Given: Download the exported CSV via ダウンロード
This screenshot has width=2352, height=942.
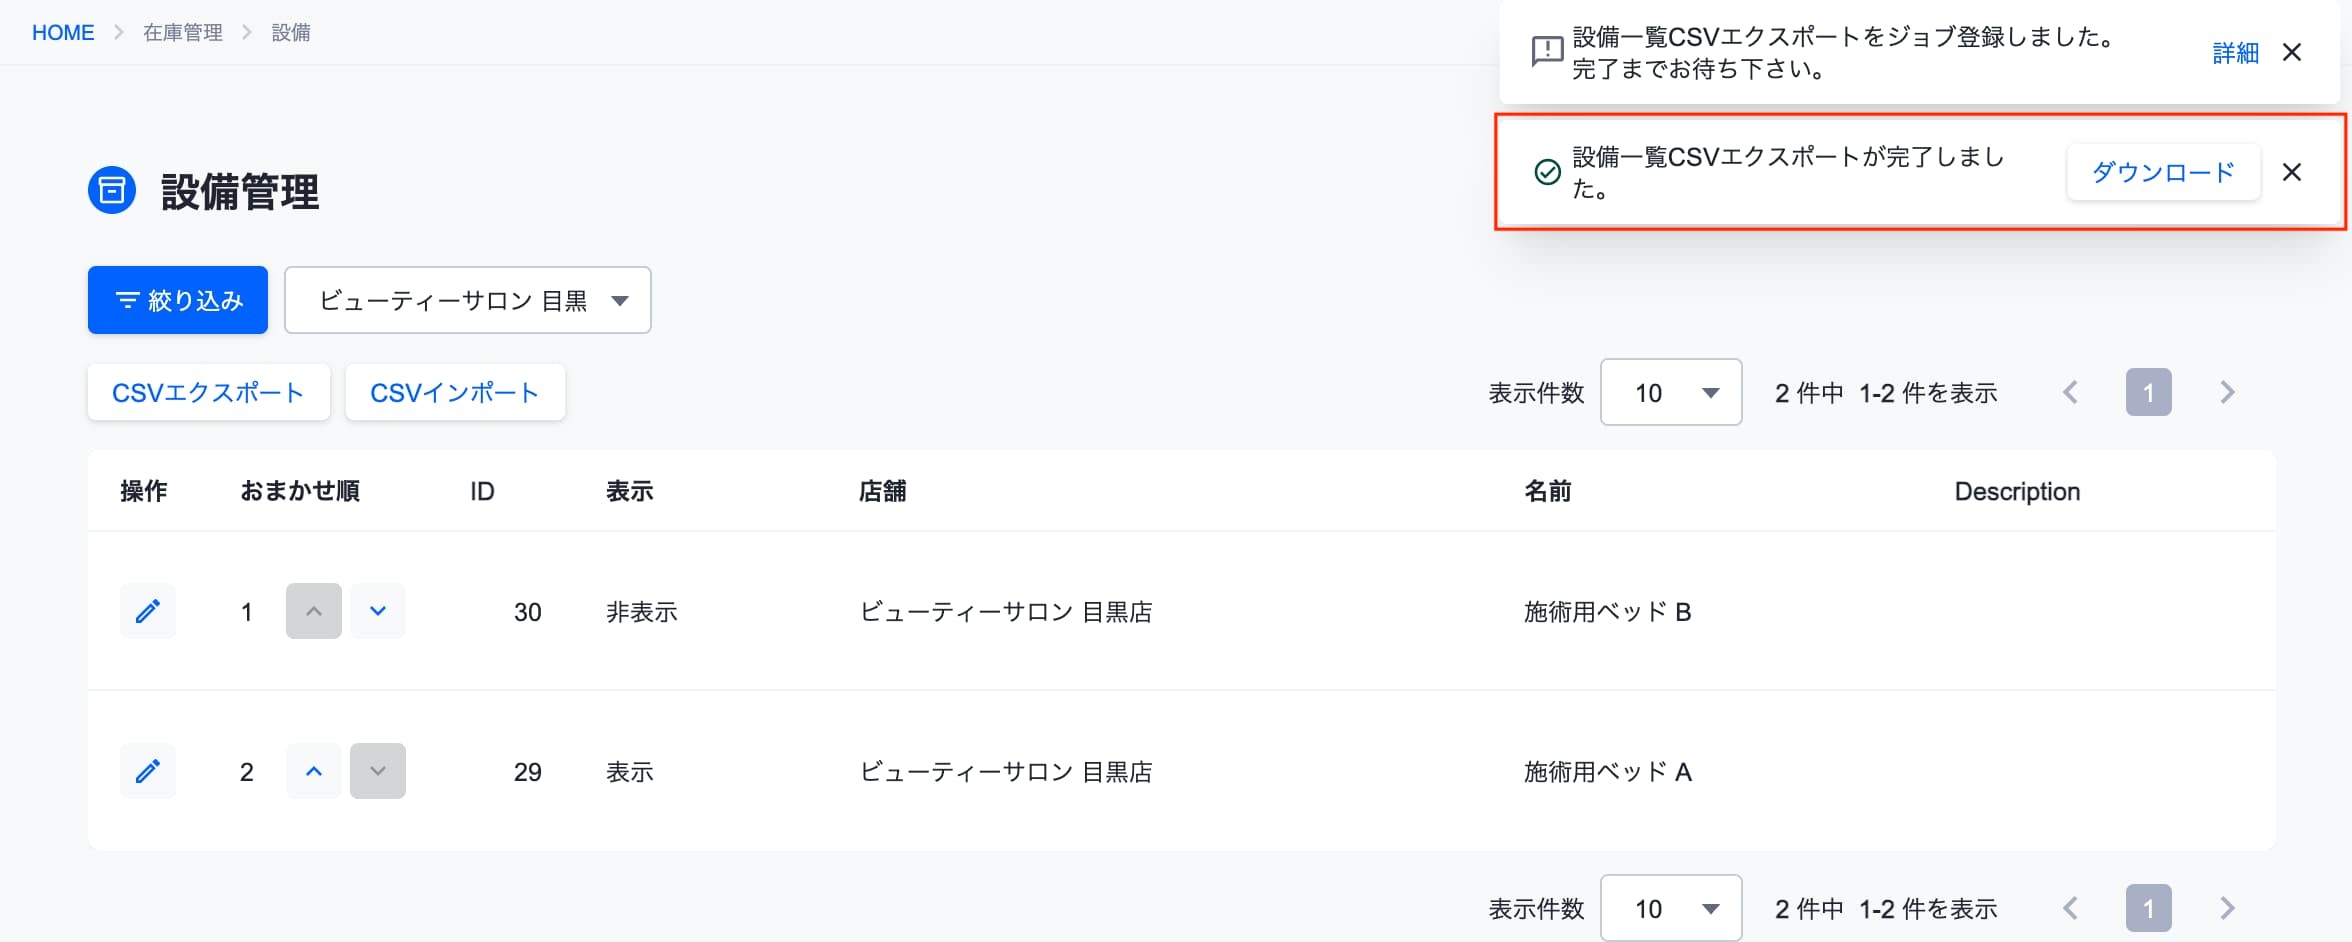Looking at the screenshot, I should pyautogui.click(x=2163, y=172).
